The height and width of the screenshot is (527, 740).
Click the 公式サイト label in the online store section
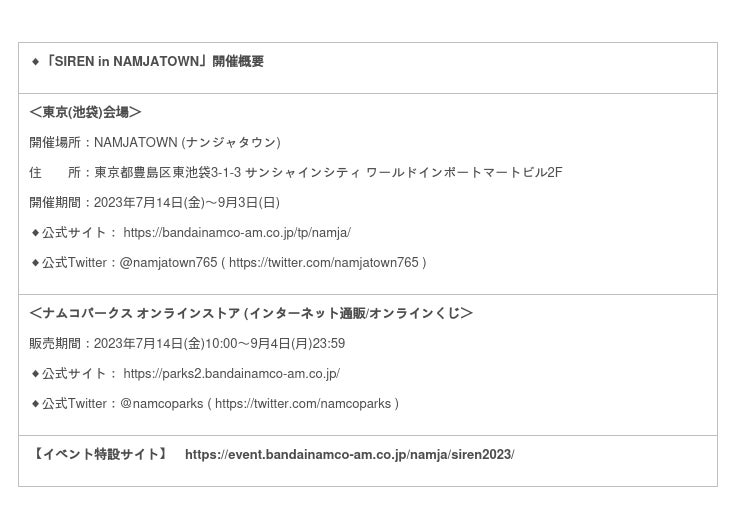(x=74, y=374)
